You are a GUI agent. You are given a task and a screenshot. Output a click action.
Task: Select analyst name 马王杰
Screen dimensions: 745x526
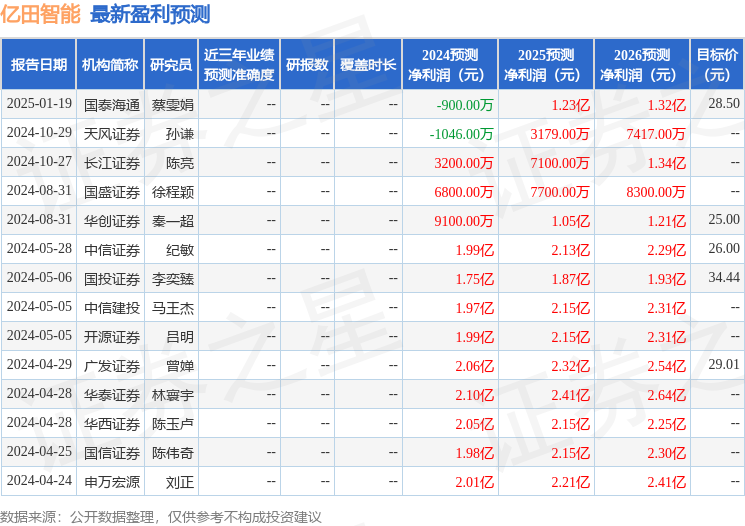[x=172, y=308]
